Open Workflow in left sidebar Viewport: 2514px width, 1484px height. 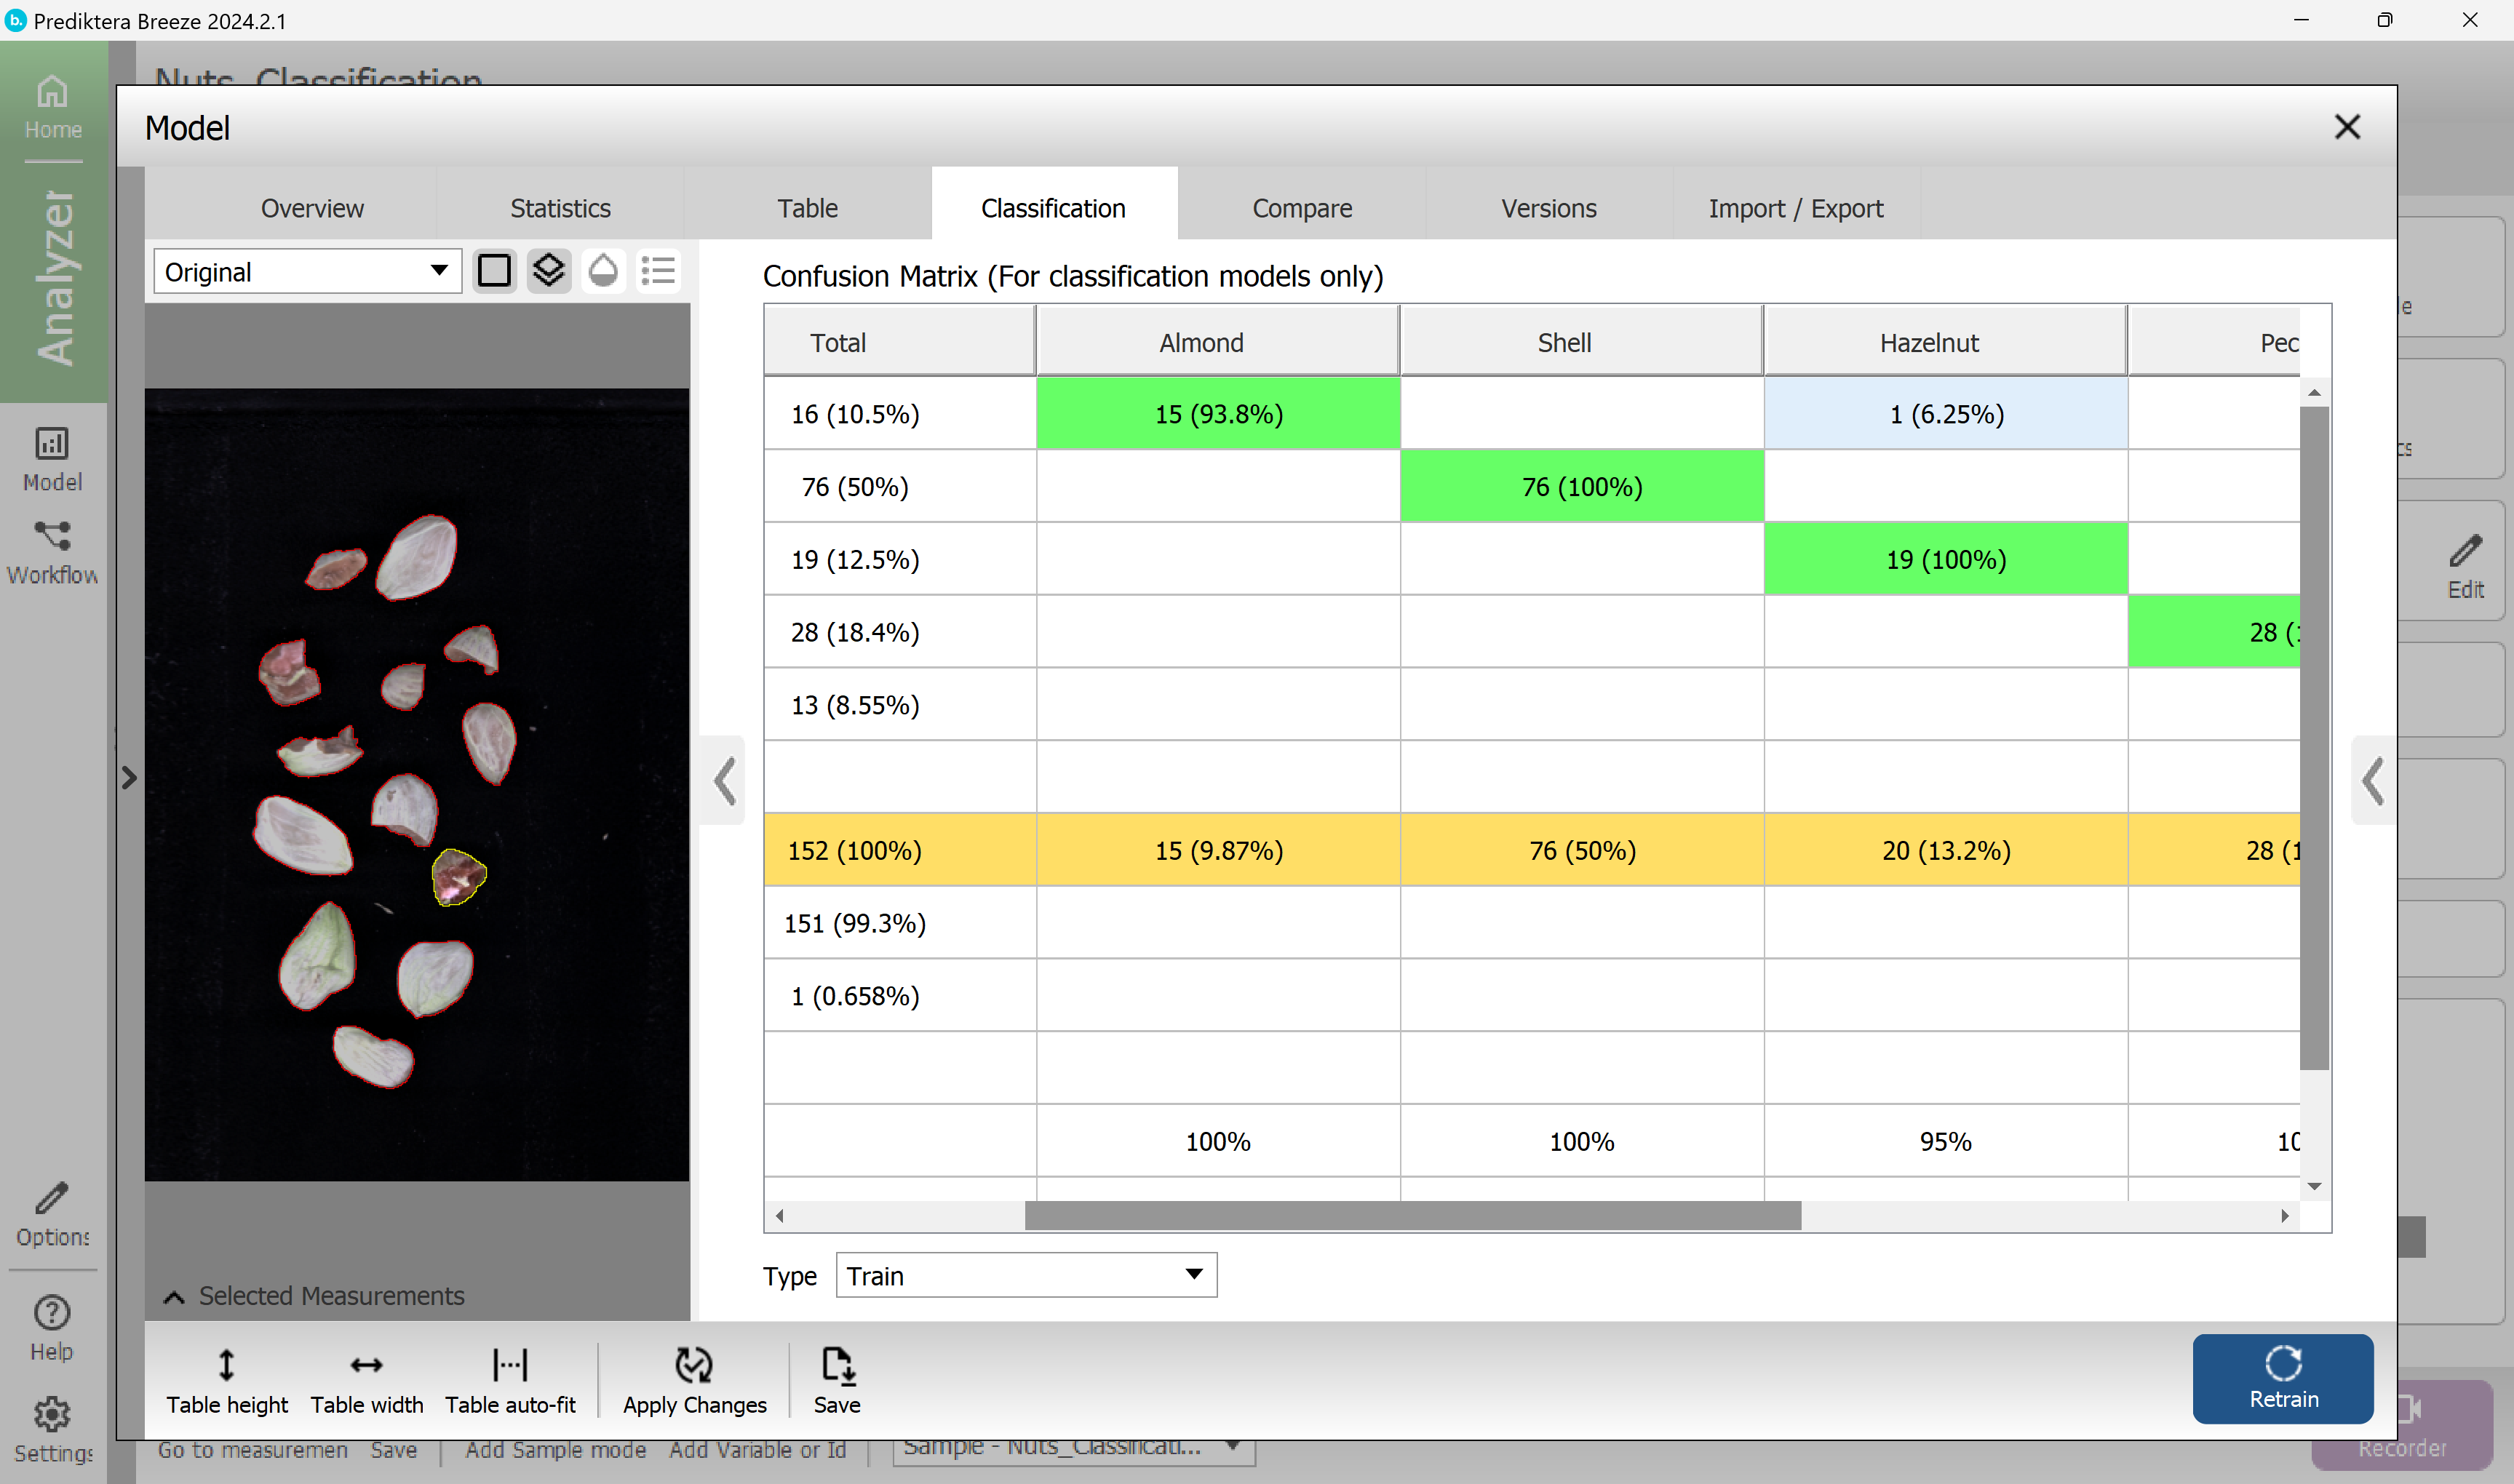click(52, 552)
